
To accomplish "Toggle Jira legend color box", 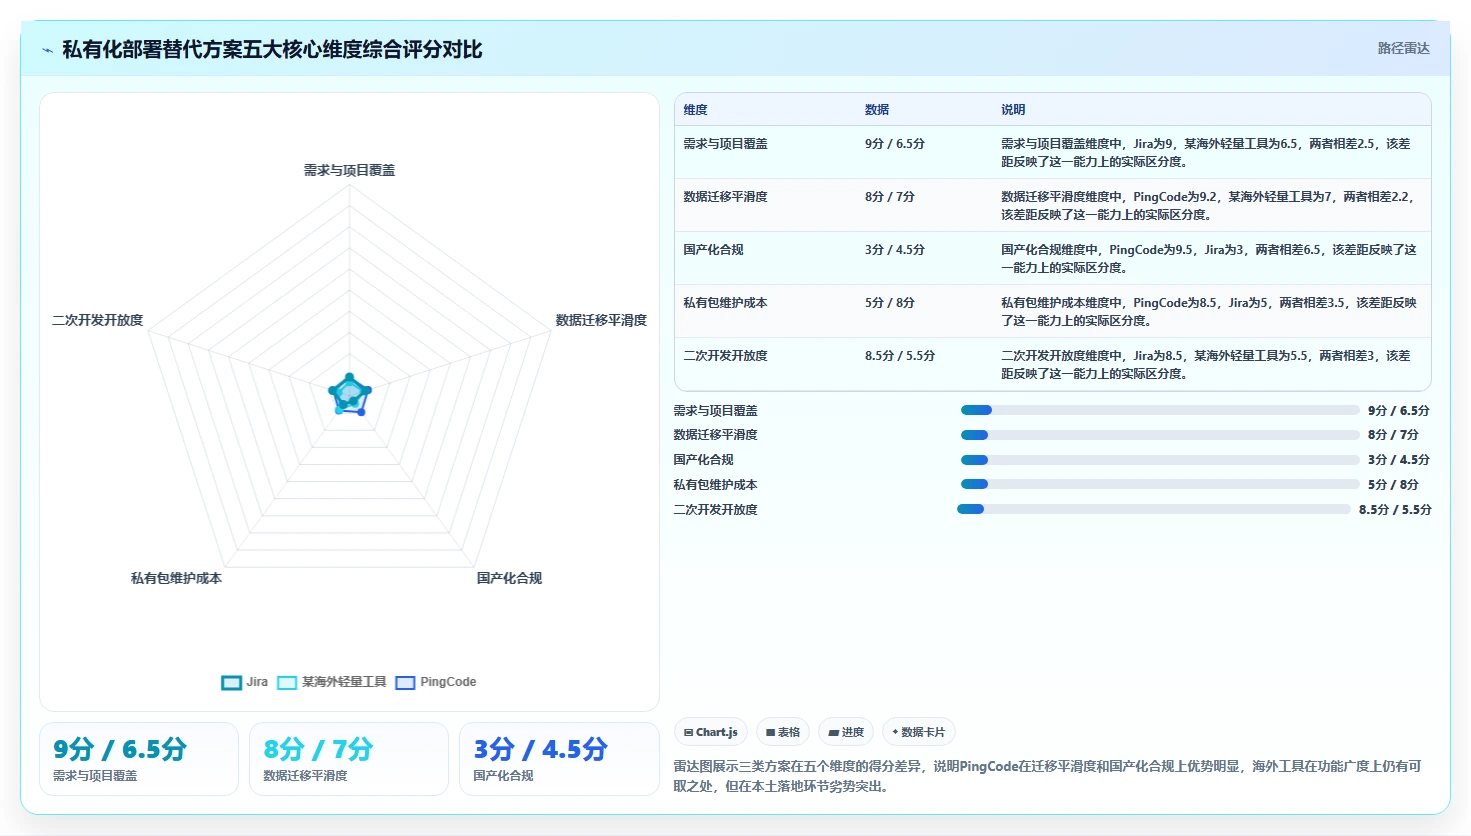I will point(231,683).
